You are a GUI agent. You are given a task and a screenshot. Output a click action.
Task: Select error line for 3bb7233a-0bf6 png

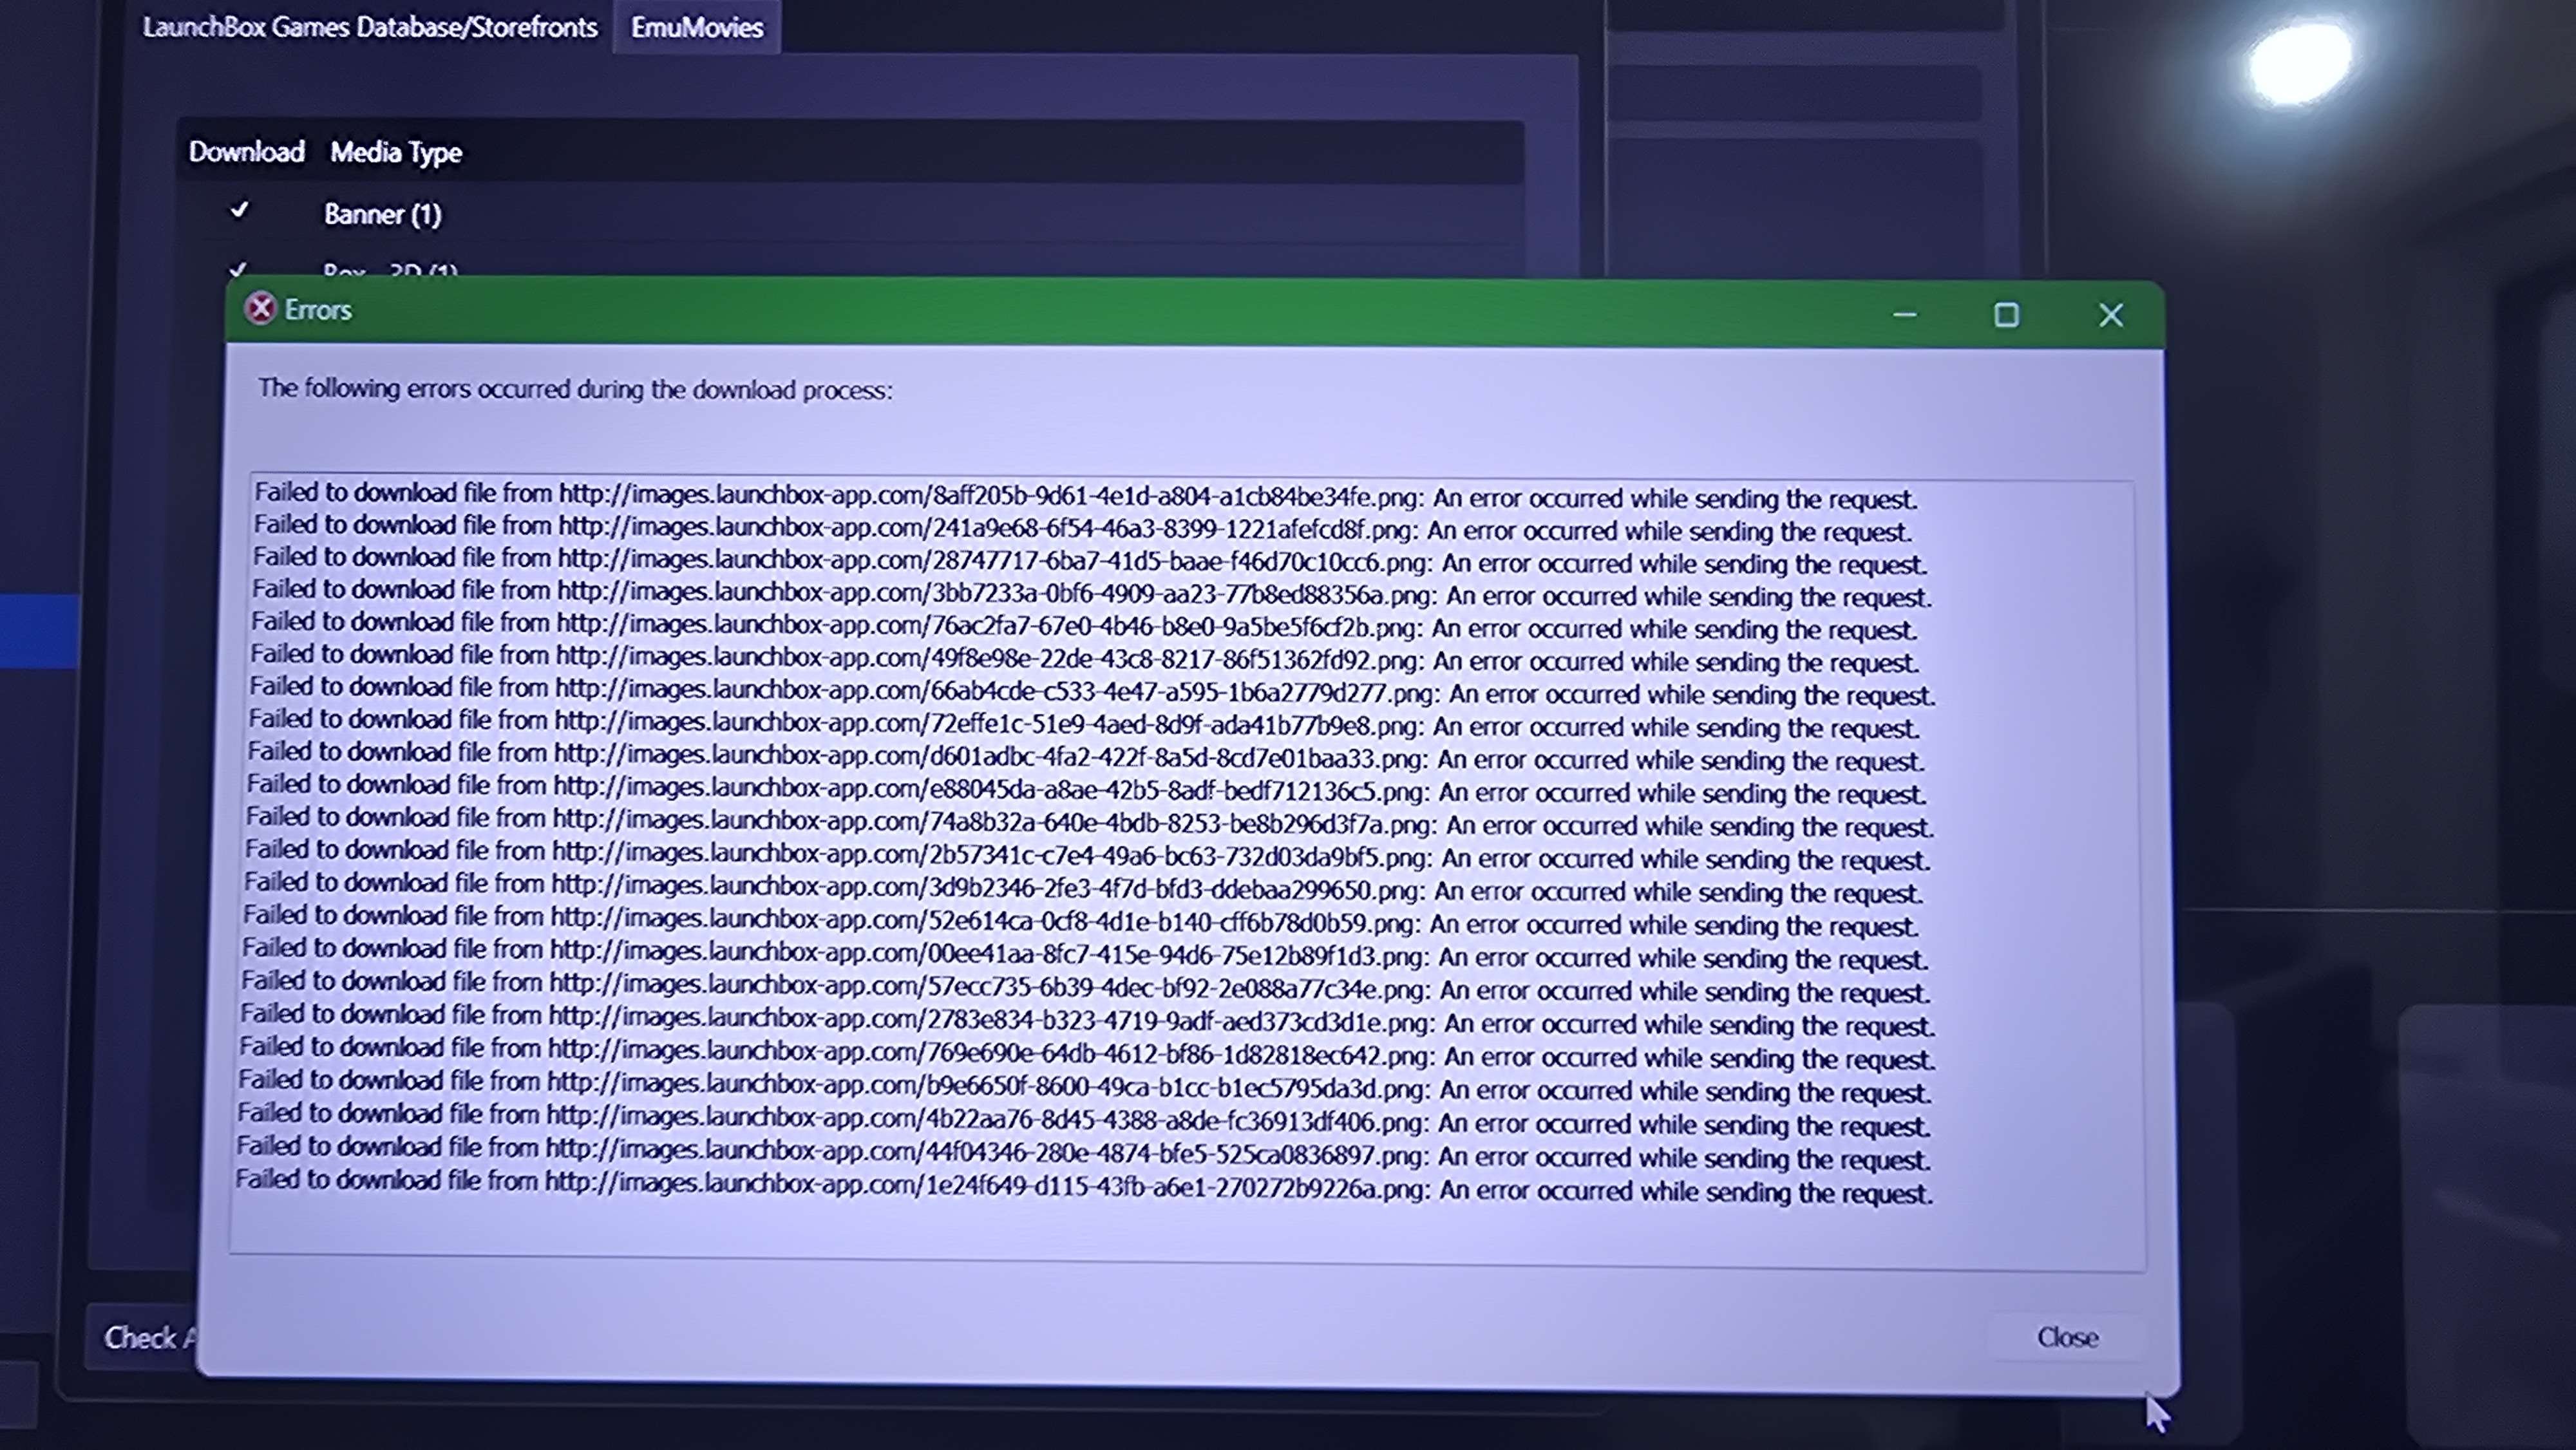click(1091, 593)
